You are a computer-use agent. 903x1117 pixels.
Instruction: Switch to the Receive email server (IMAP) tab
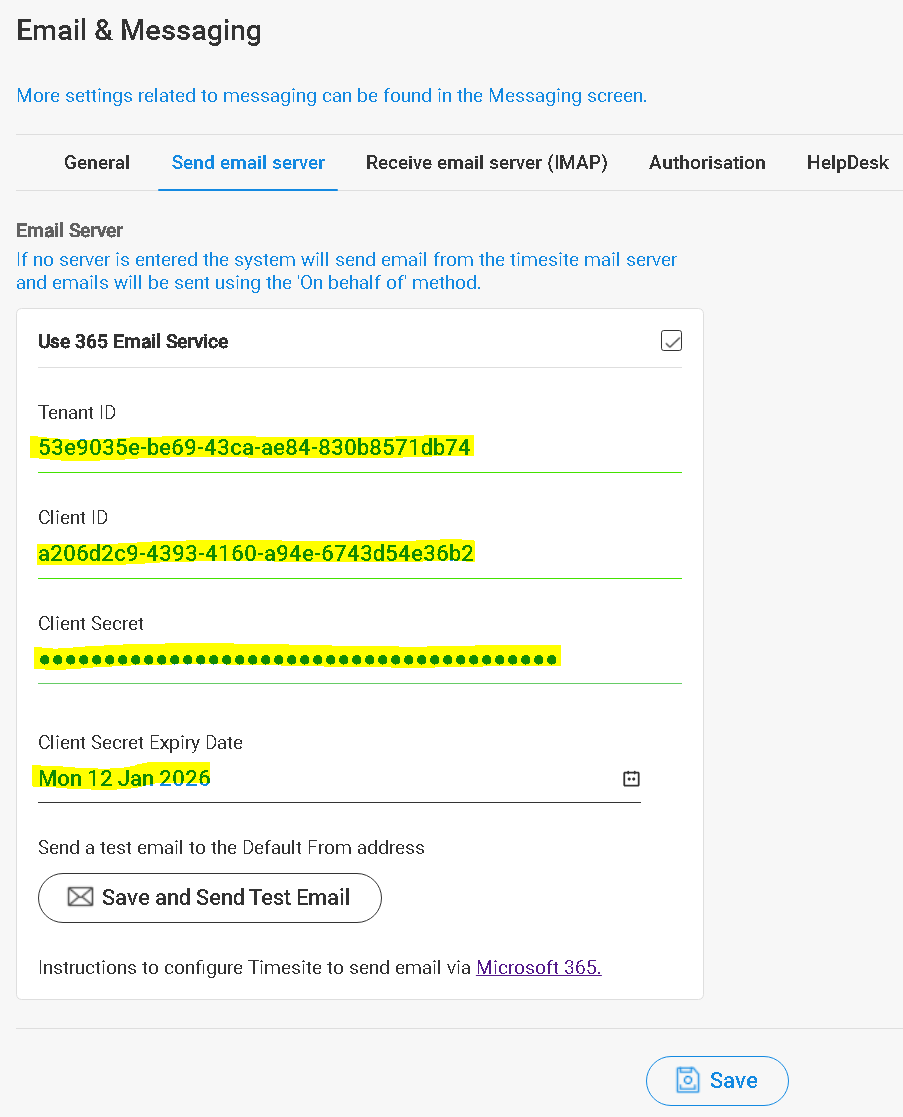pyautogui.click(x=487, y=162)
